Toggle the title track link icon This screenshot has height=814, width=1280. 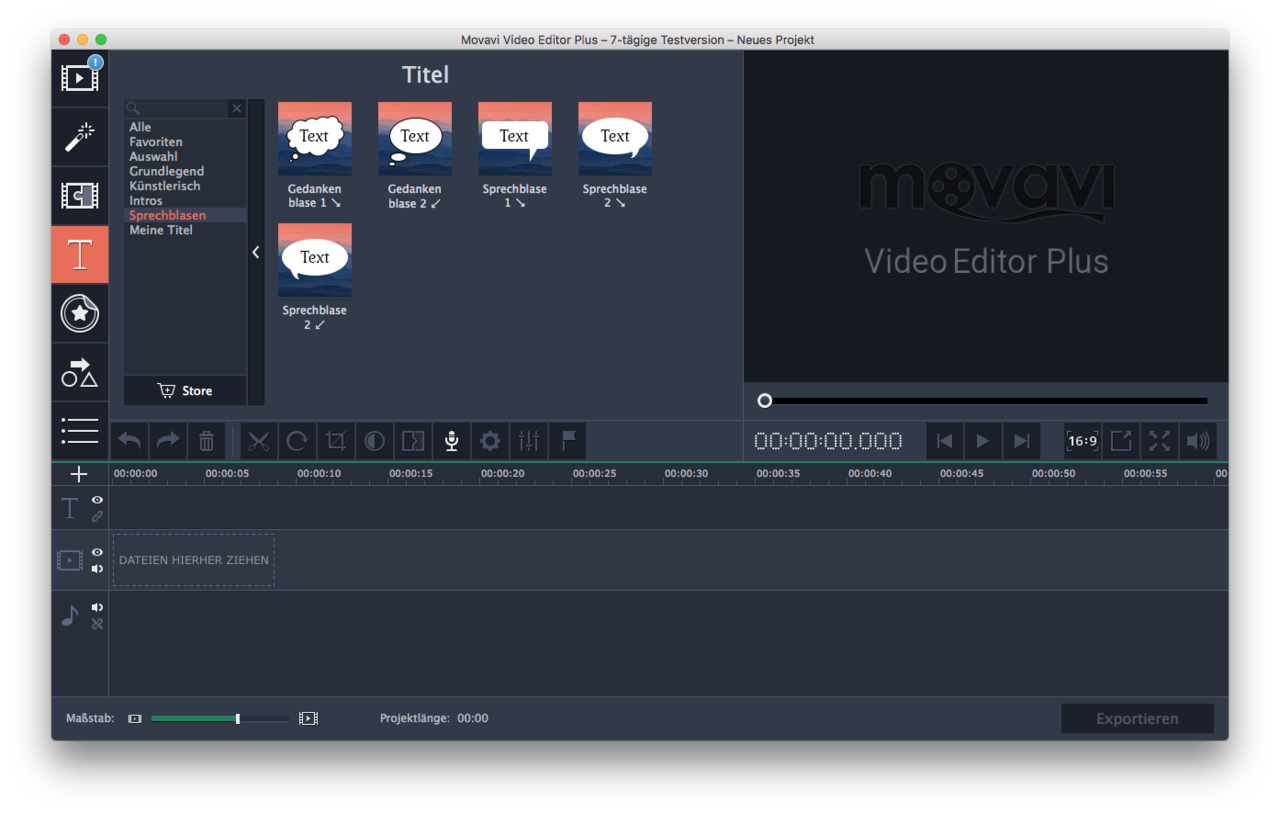pyautogui.click(x=97, y=516)
